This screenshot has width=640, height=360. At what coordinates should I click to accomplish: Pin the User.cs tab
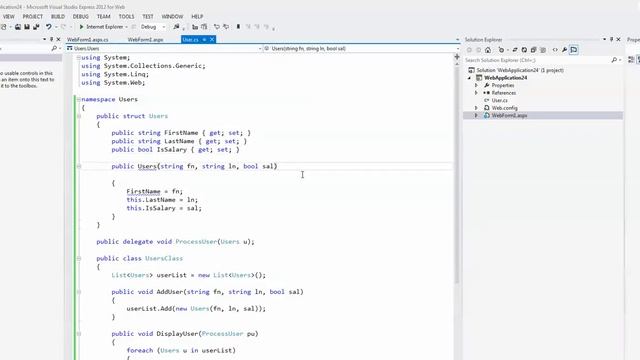[x=204, y=40]
